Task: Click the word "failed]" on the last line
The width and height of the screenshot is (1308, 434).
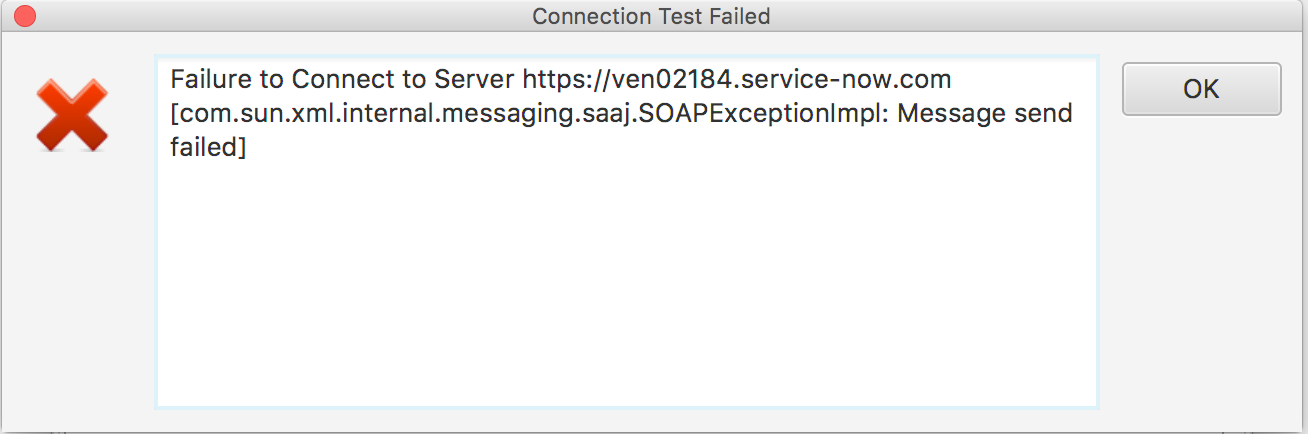Action: coord(208,148)
